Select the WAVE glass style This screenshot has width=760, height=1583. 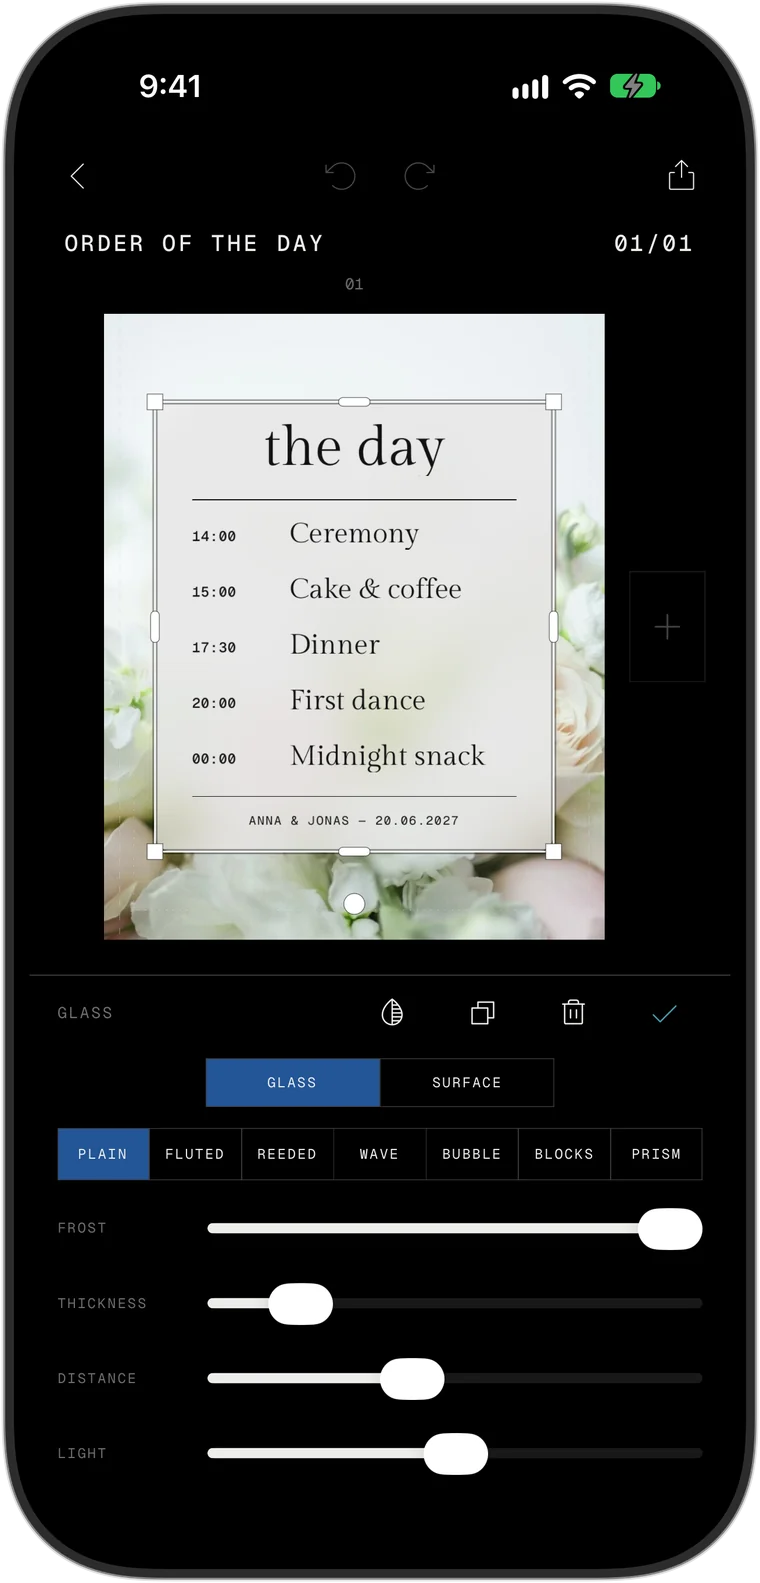[x=379, y=1154]
